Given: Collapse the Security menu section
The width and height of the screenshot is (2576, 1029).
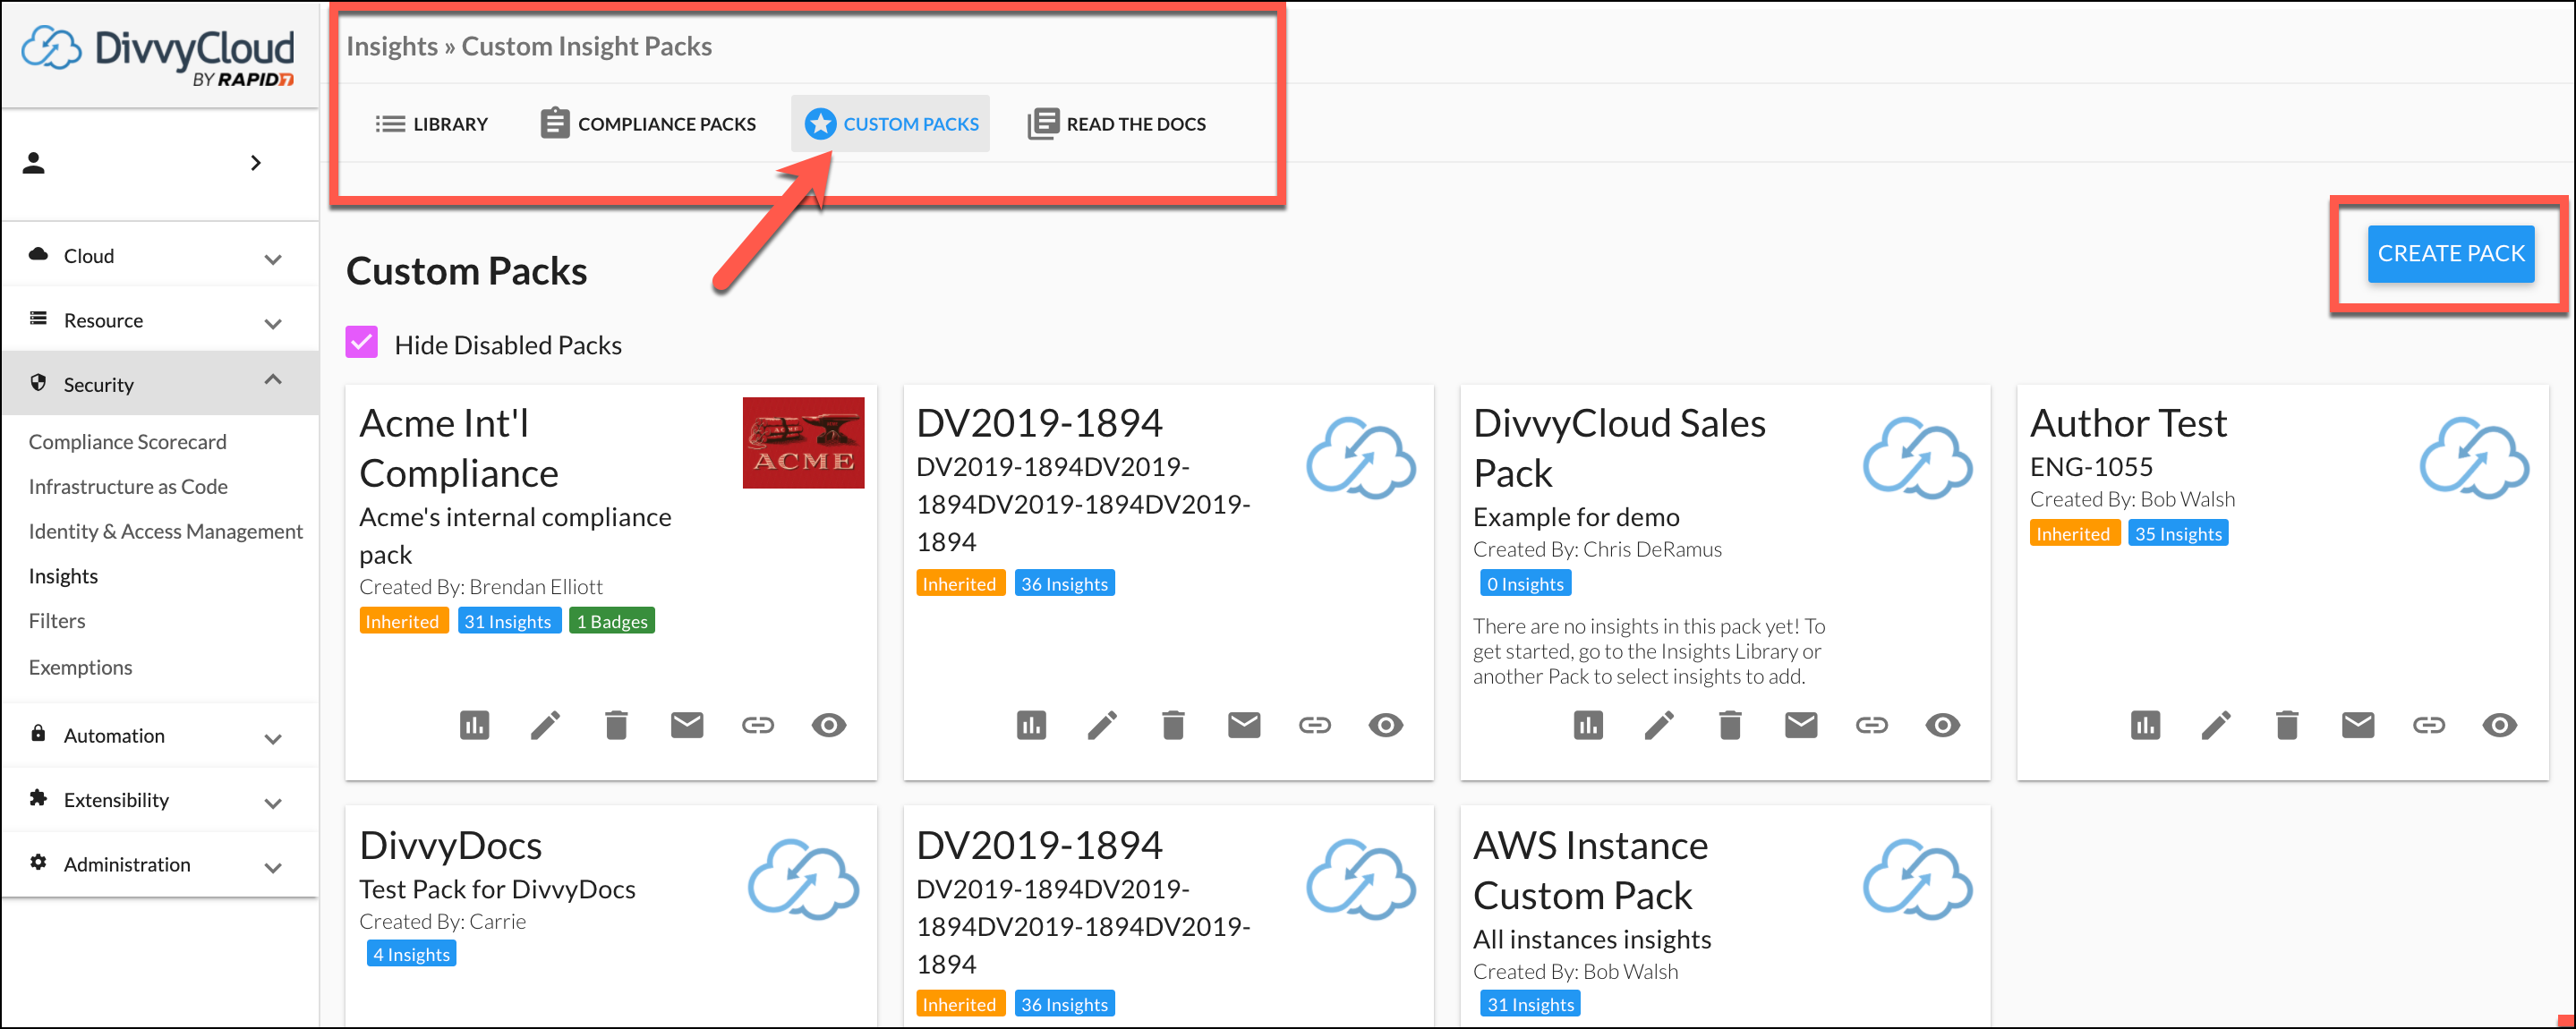Looking at the screenshot, I should 160,384.
